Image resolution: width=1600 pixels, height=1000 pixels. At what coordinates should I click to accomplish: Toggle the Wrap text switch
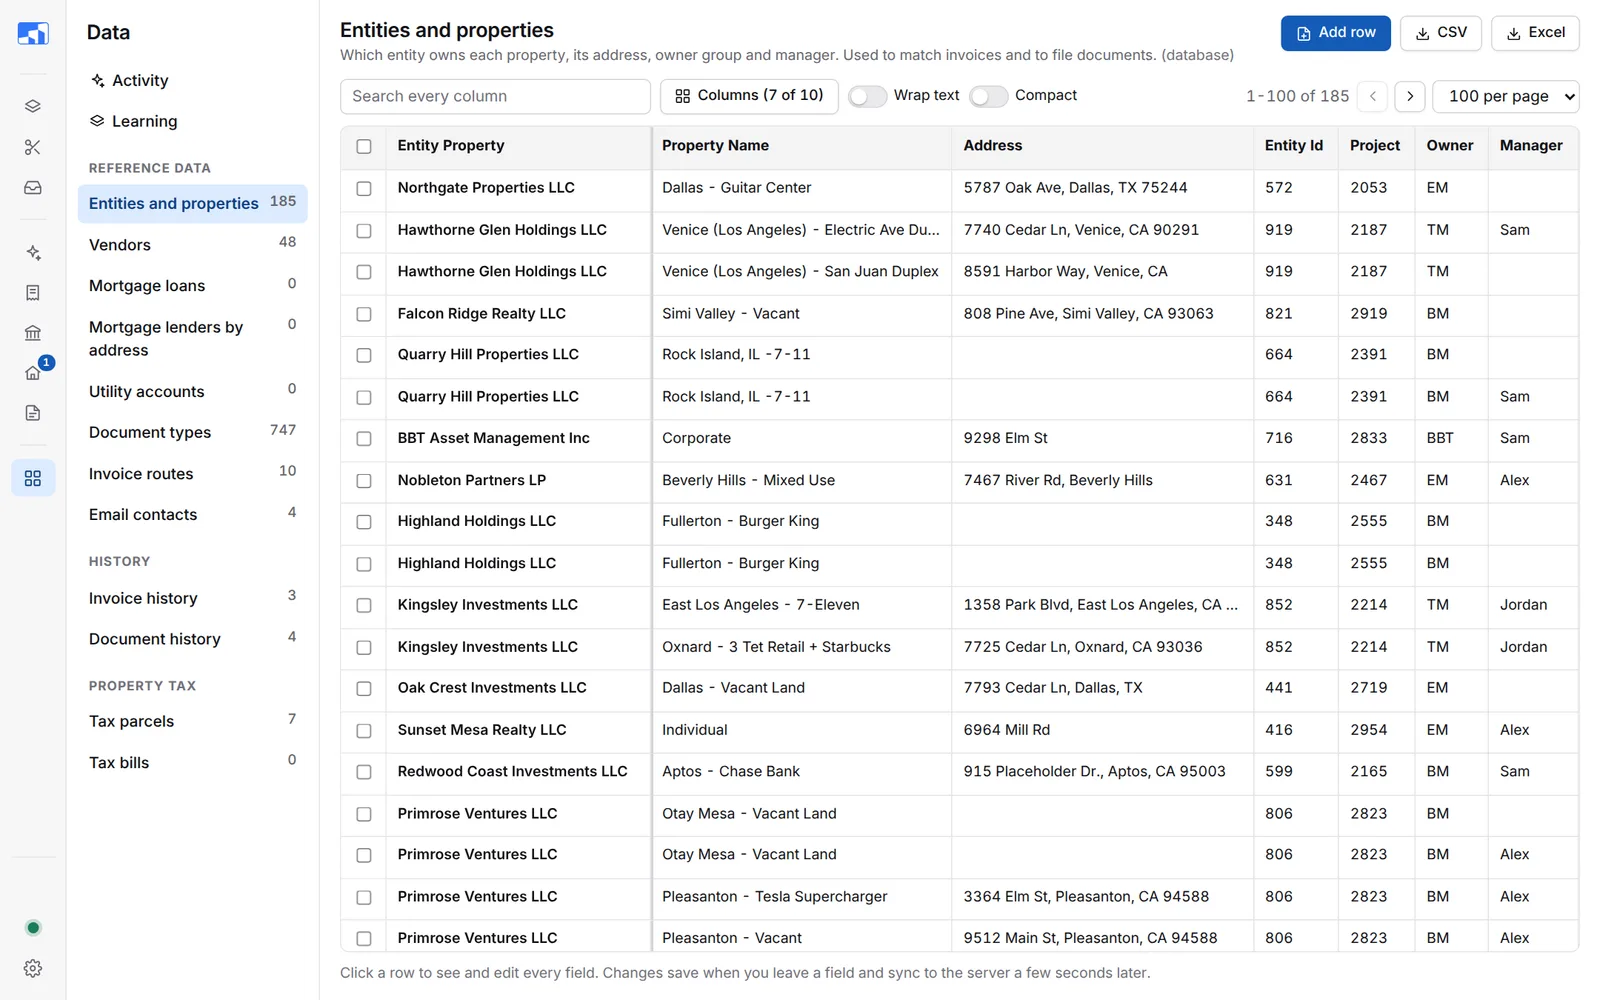click(867, 96)
